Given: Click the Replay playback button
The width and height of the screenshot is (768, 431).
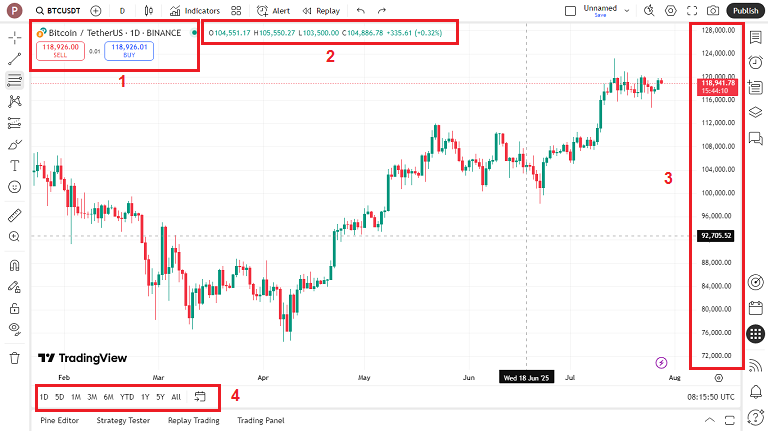Looking at the screenshot, I should point(322,10).
